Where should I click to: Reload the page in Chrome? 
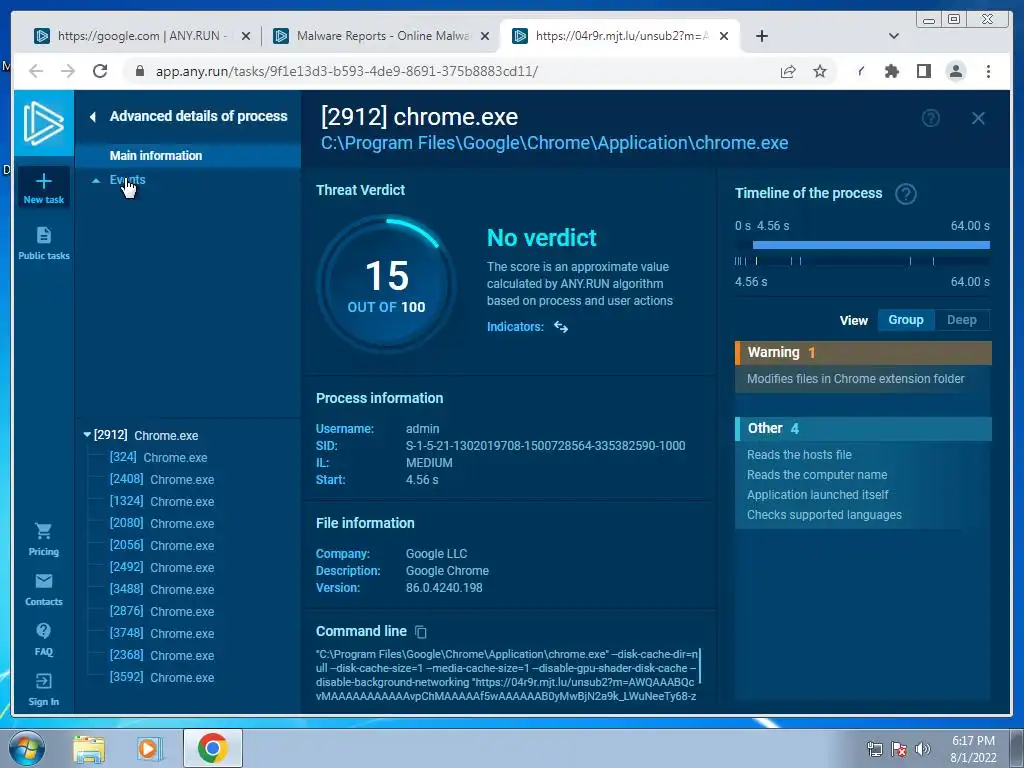(x=100, y=71)
